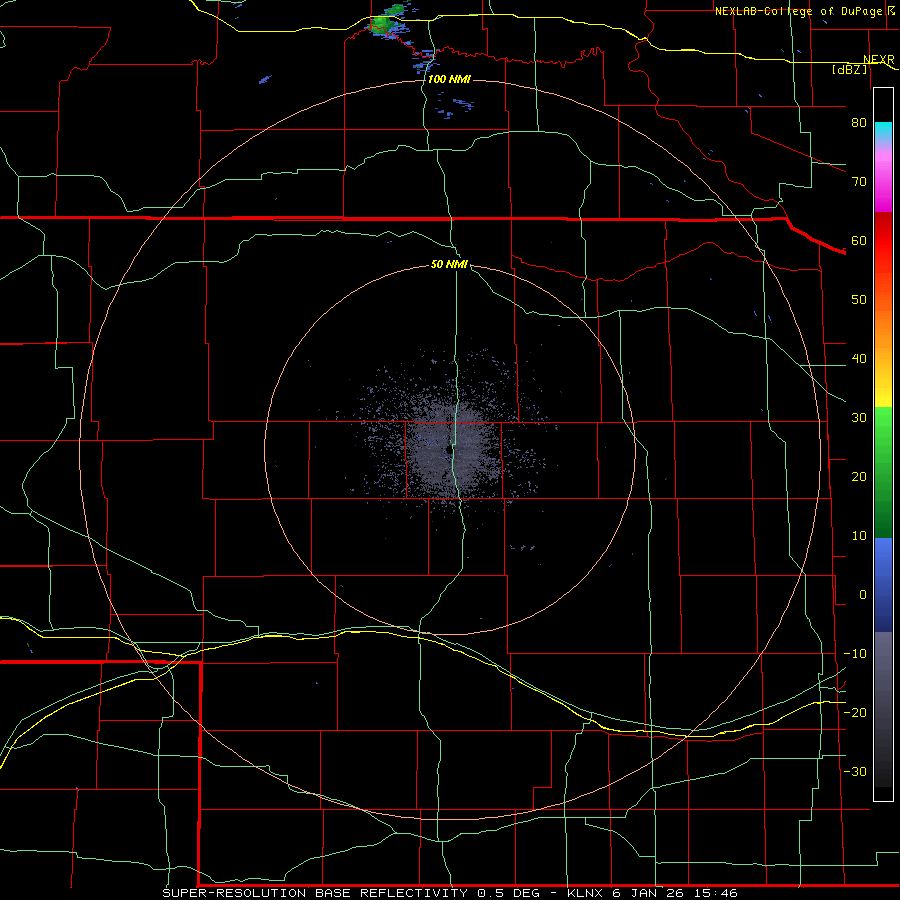
Task: Click the 50 value on the dBZ scale
Action: pos(859,300)
